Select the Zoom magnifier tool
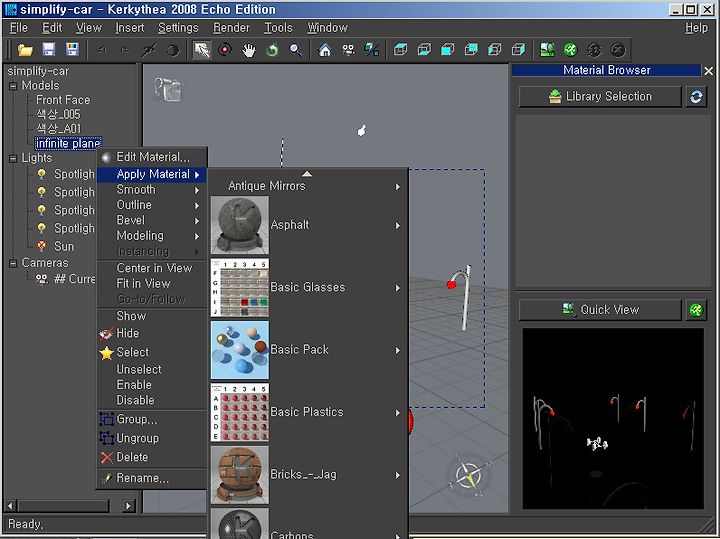 (295, 50)
